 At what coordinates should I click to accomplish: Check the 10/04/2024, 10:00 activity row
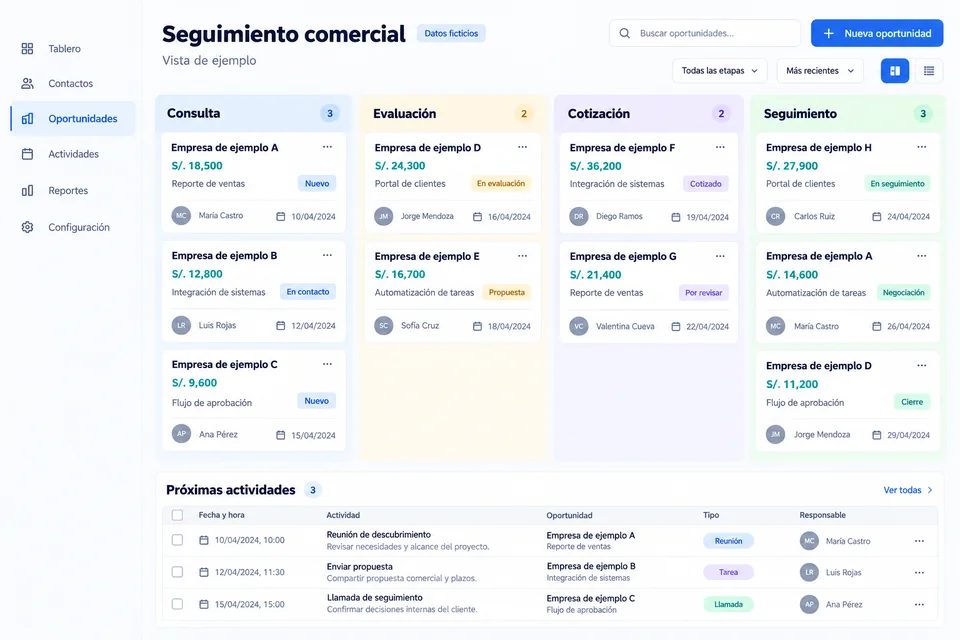coord(177,540)
